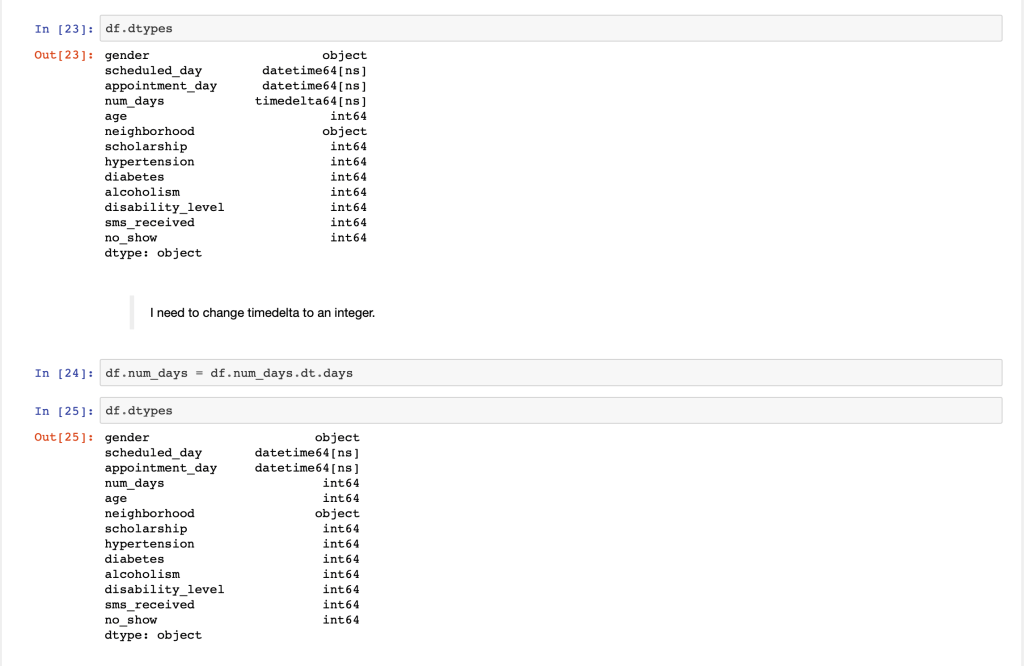1024x666 pixels.
Task: Click the "In [24]:" prompt label
Action: click(x=64, y=373)
